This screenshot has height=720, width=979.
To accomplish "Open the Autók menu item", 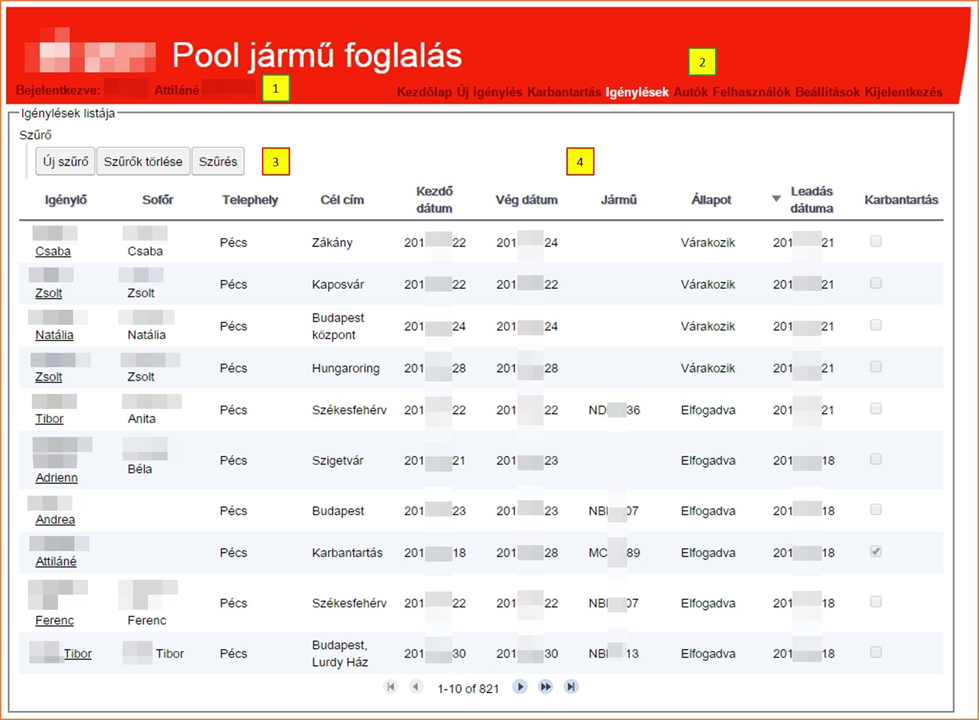I will click(x=690, y=92).
